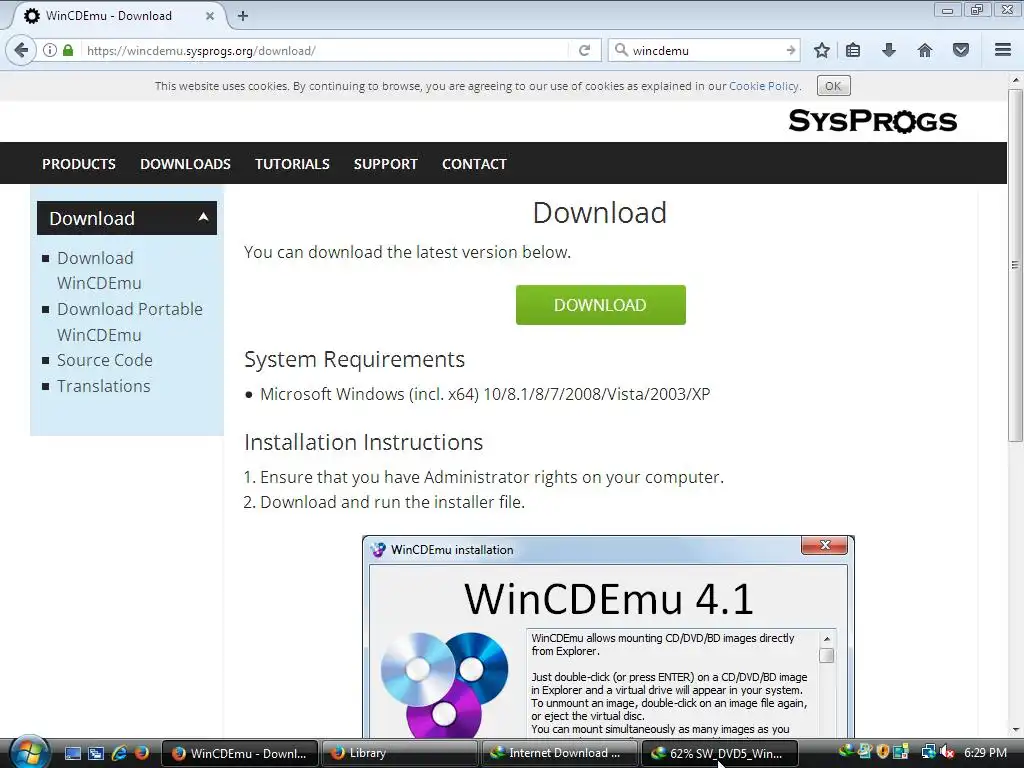1024x768 pixels.
Task: Collapse the Download sidebar section arrow
Action: coord(203,217)
